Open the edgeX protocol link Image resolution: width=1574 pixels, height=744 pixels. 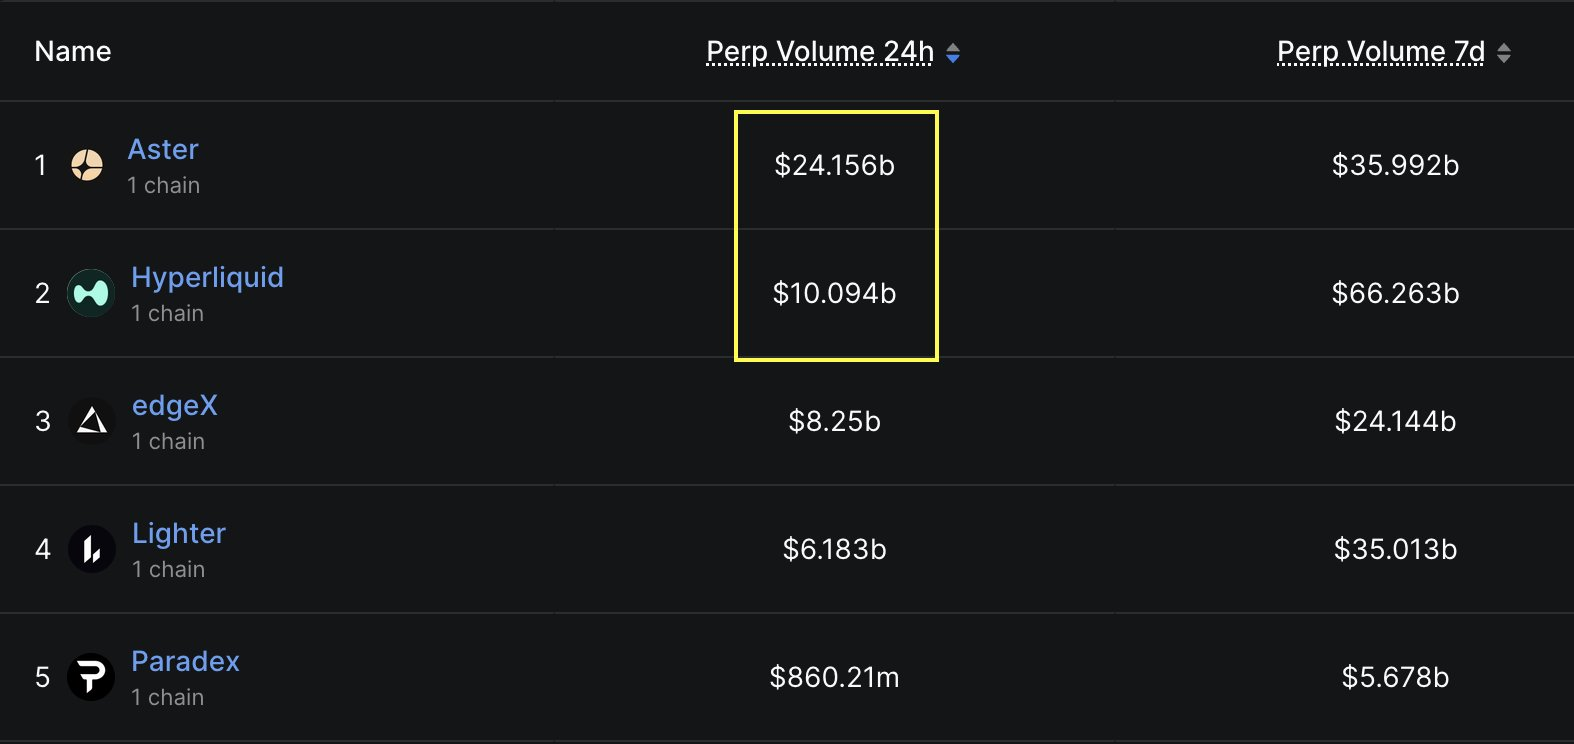tap(175, 406)
